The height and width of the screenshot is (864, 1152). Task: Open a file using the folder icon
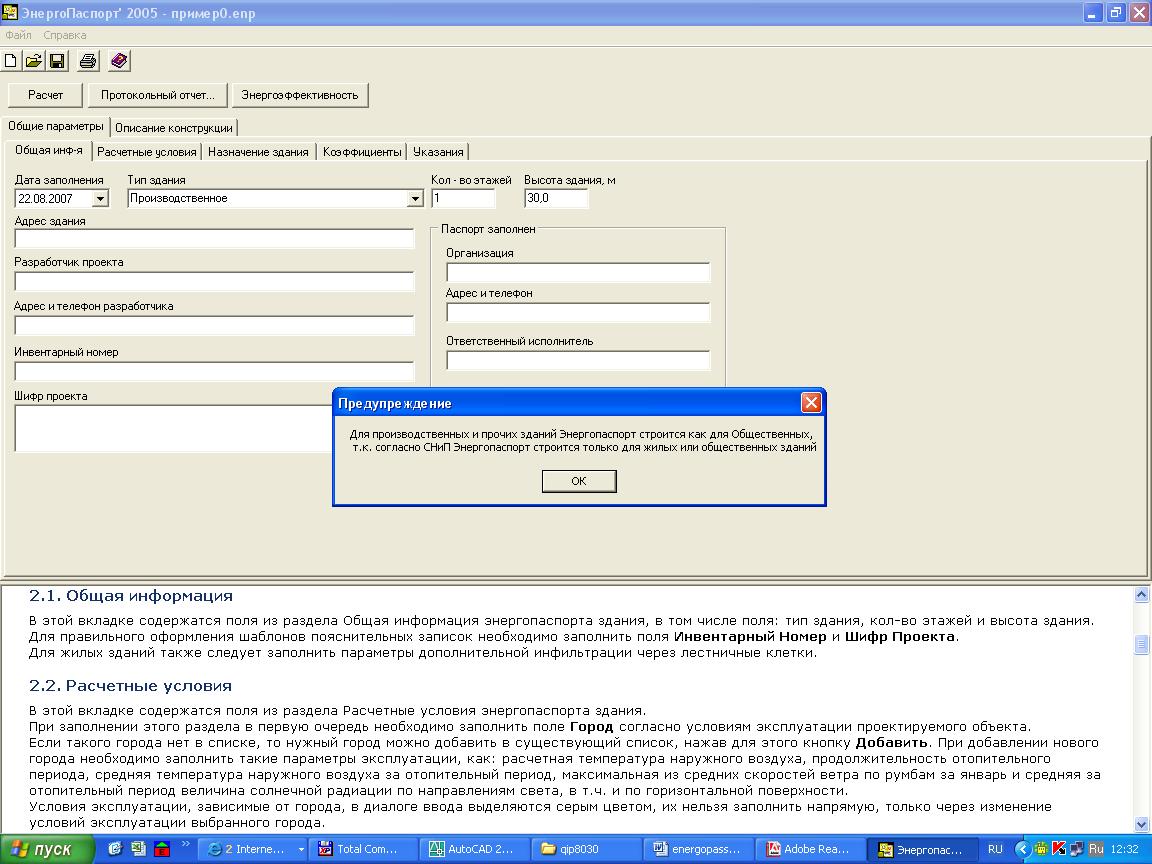point(34,62)
